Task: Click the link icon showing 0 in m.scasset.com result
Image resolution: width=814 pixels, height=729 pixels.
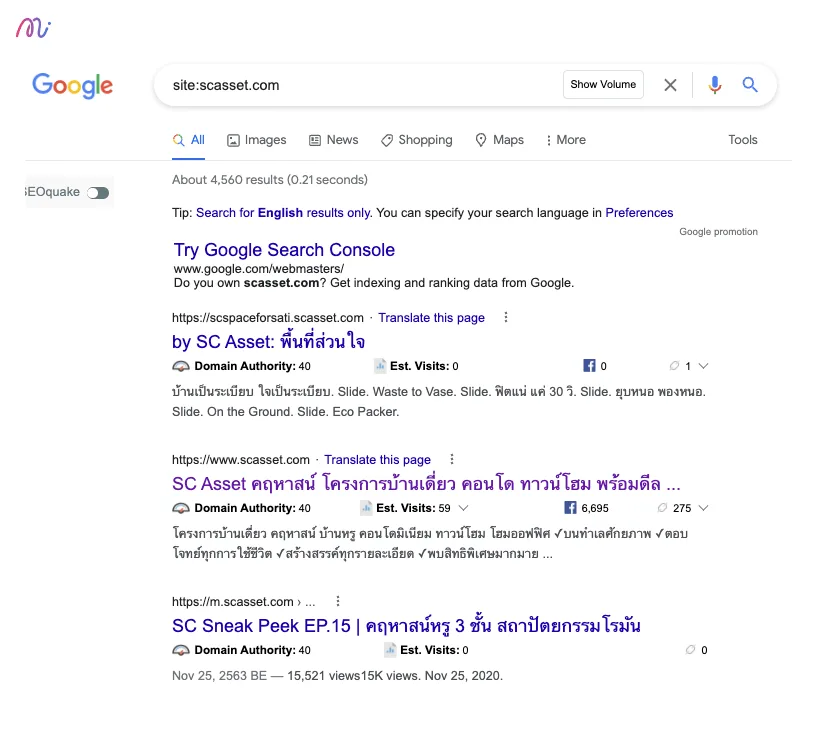Action: tap(690, 650)
